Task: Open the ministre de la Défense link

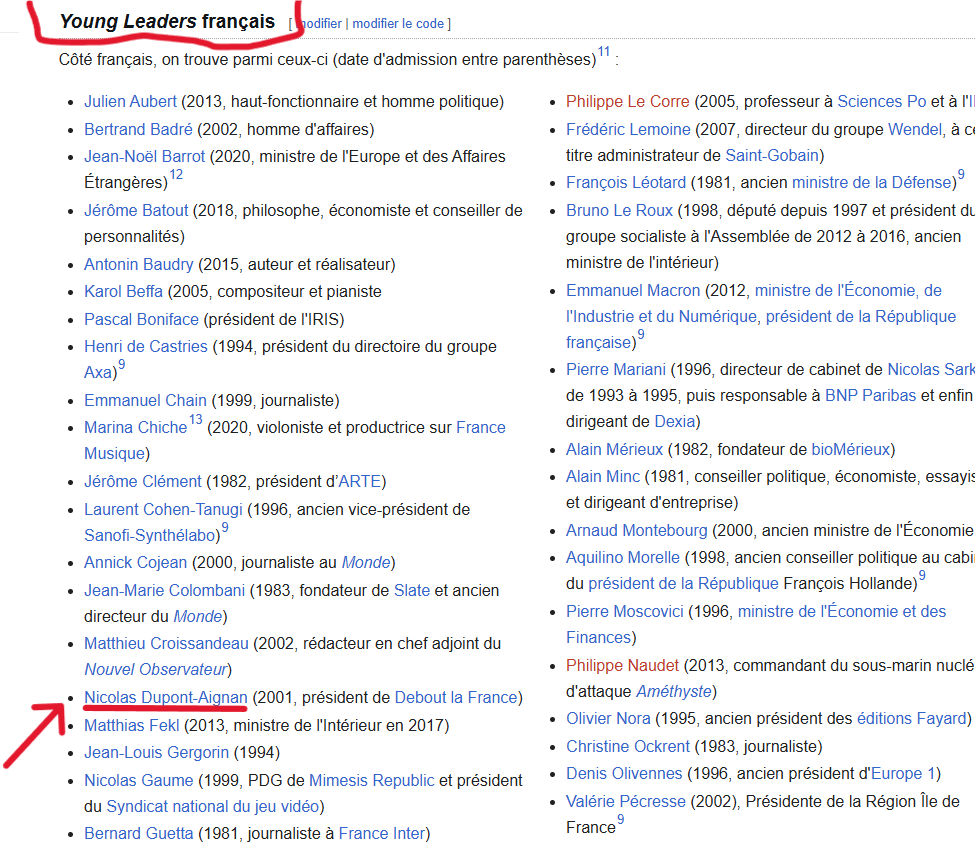Action: (872, 182)
